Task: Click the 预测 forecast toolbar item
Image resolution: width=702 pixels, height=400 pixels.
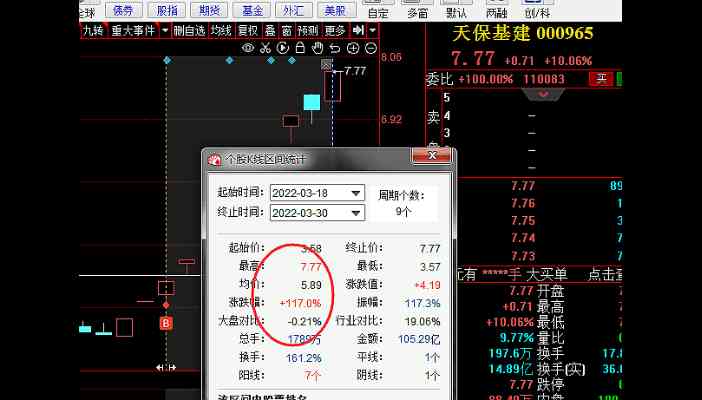Action: [x=308, y=30]
